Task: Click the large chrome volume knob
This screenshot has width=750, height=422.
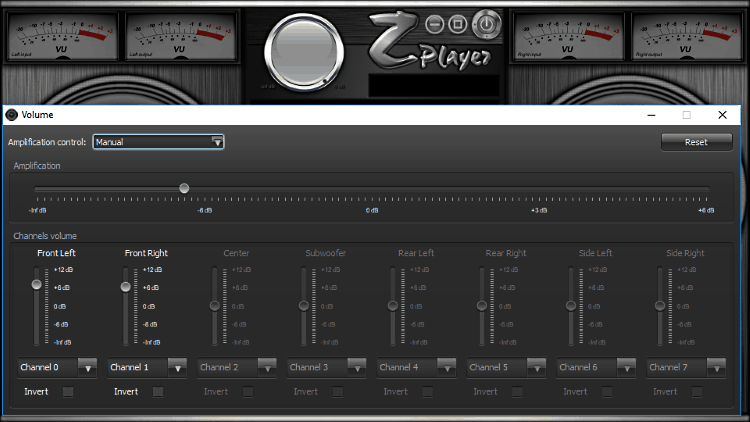Action: 304,52
